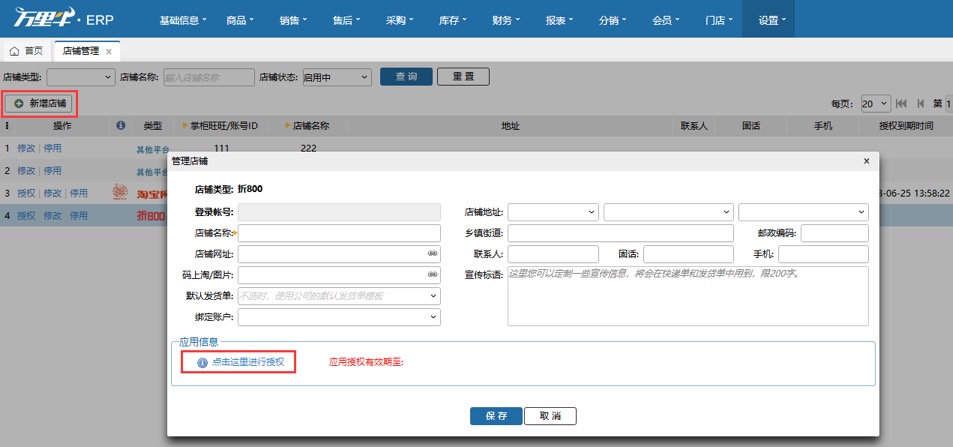The width and height of the screenshot is (953, 447).
Task: Switch to the 首页 tab
Action: click(x=27, y=52)
